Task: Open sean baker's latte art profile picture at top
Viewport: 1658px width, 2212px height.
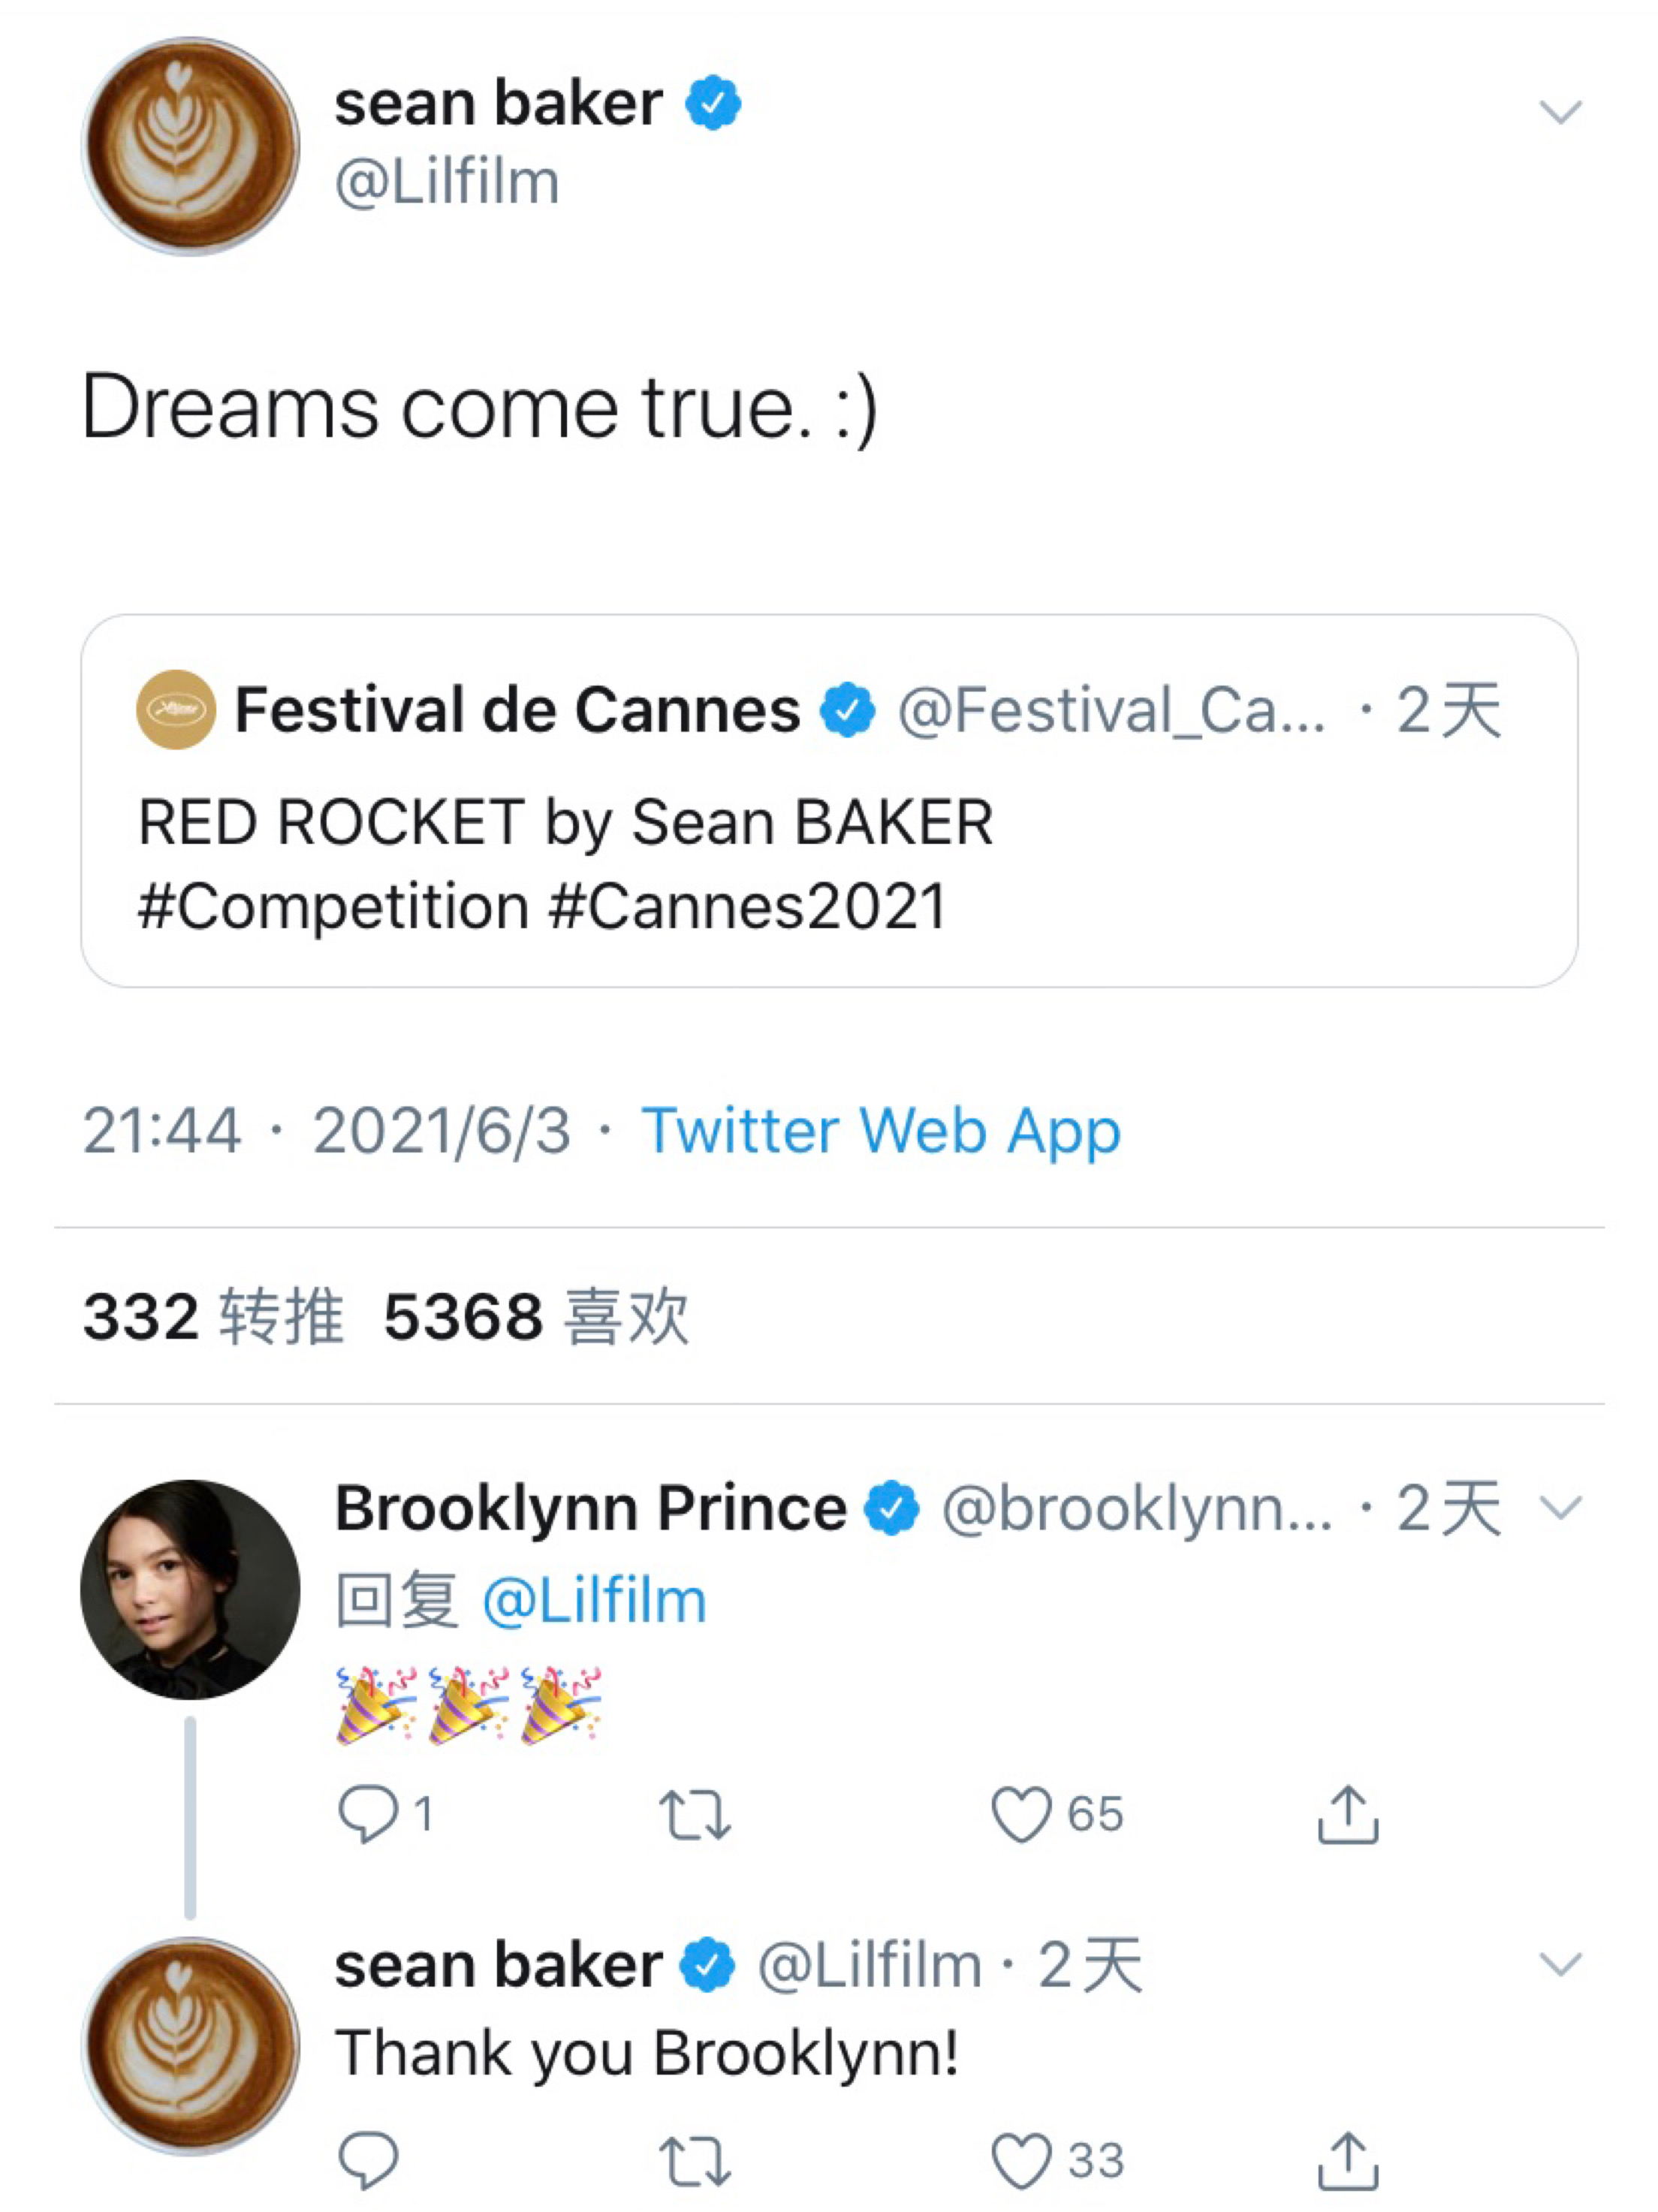Action: pyautogui.click(x=190, y=146)
